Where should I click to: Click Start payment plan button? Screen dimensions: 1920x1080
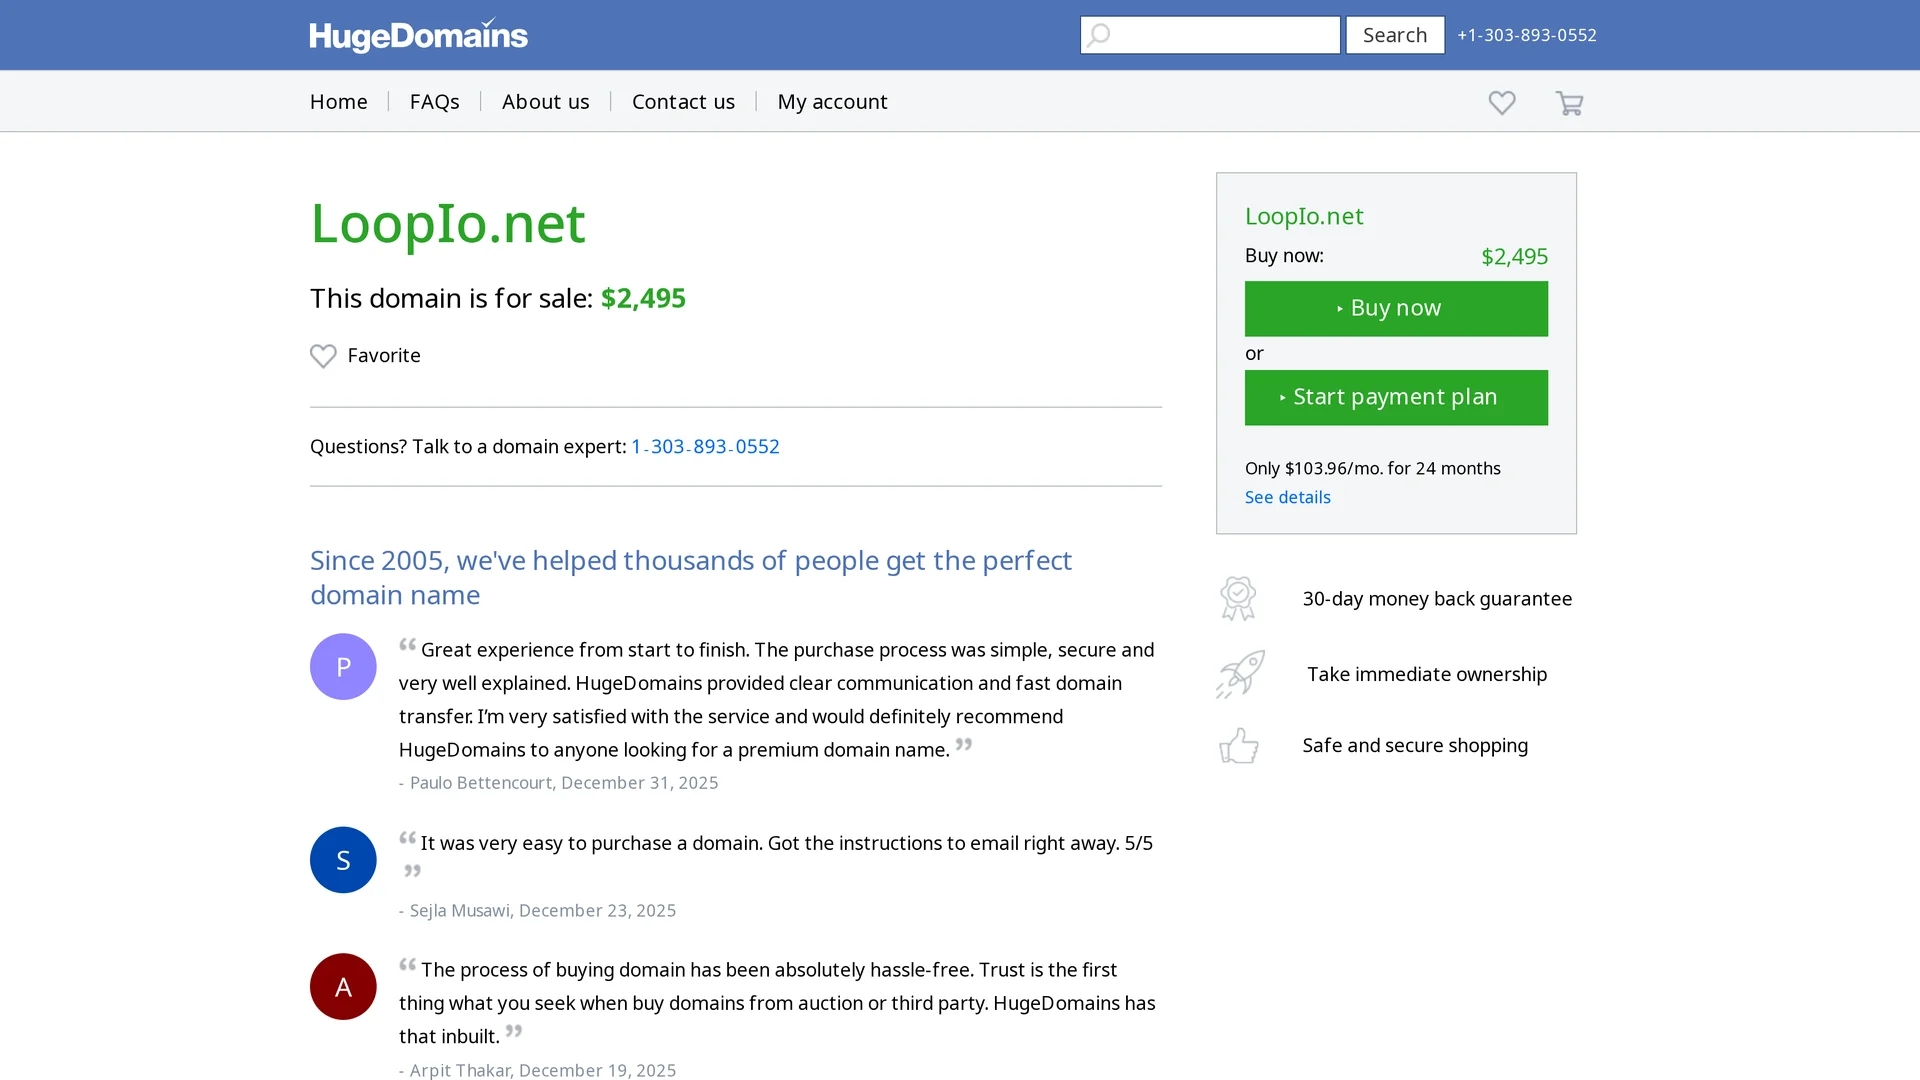(1396, 397)
